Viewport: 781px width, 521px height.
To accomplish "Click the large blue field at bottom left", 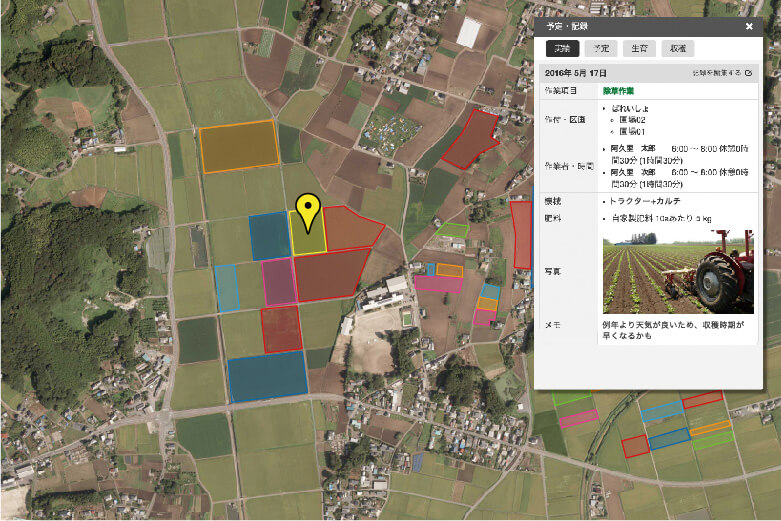I will point(267,376).
